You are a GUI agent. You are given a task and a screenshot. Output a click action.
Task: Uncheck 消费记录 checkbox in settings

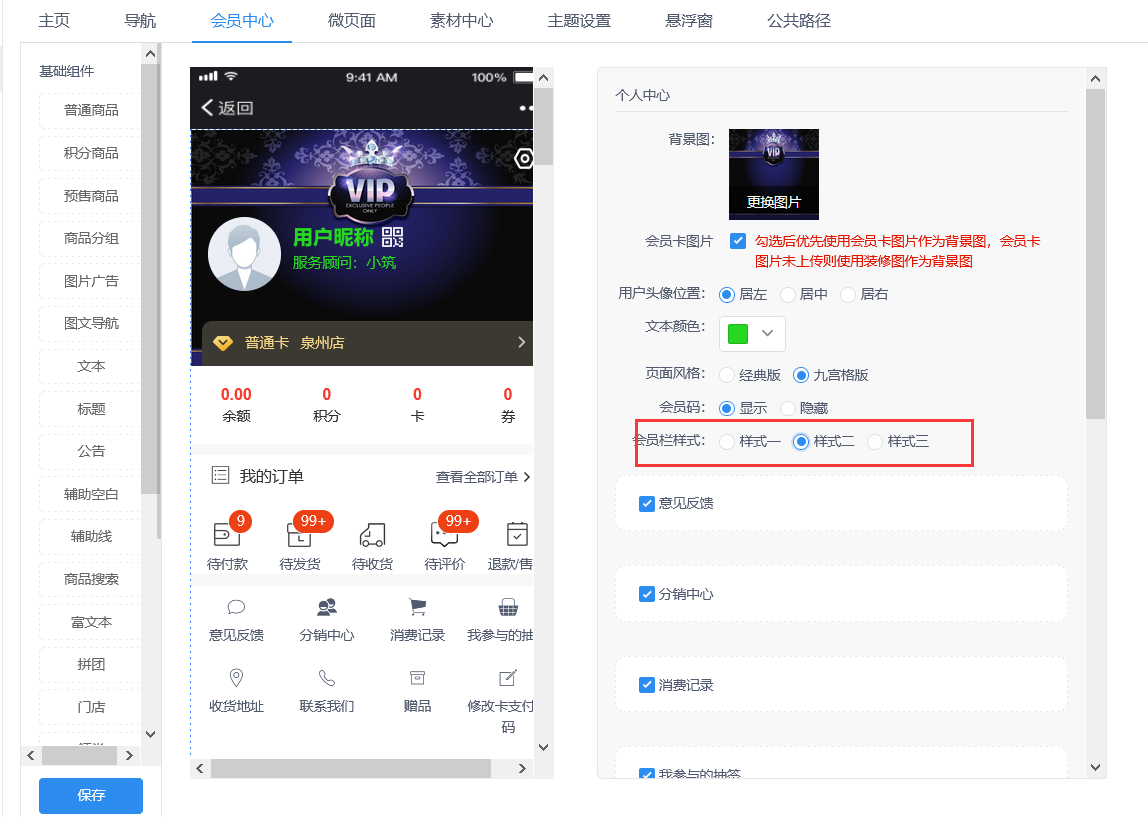(x=646, y=685)
